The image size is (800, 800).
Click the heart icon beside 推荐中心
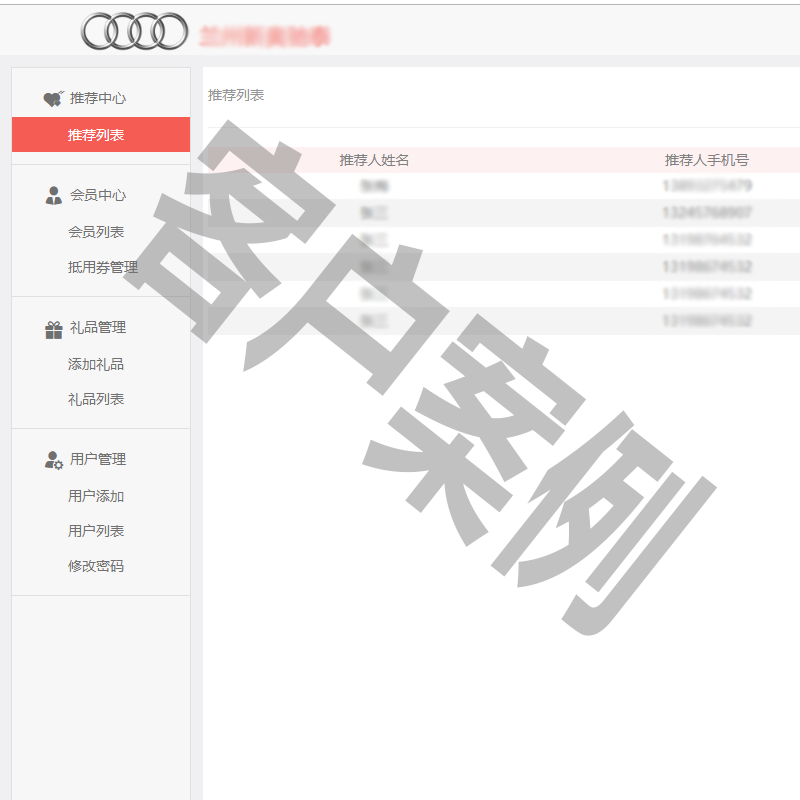[x=54, y=98]
